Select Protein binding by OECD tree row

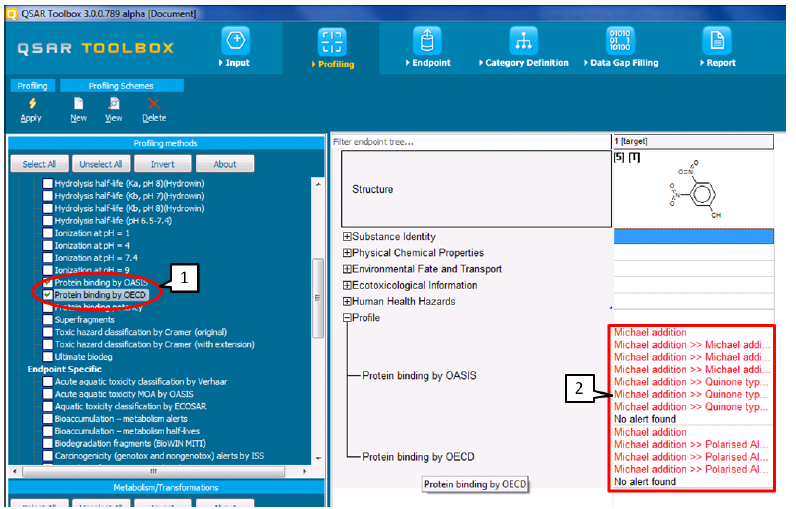[x=418, y=457]
